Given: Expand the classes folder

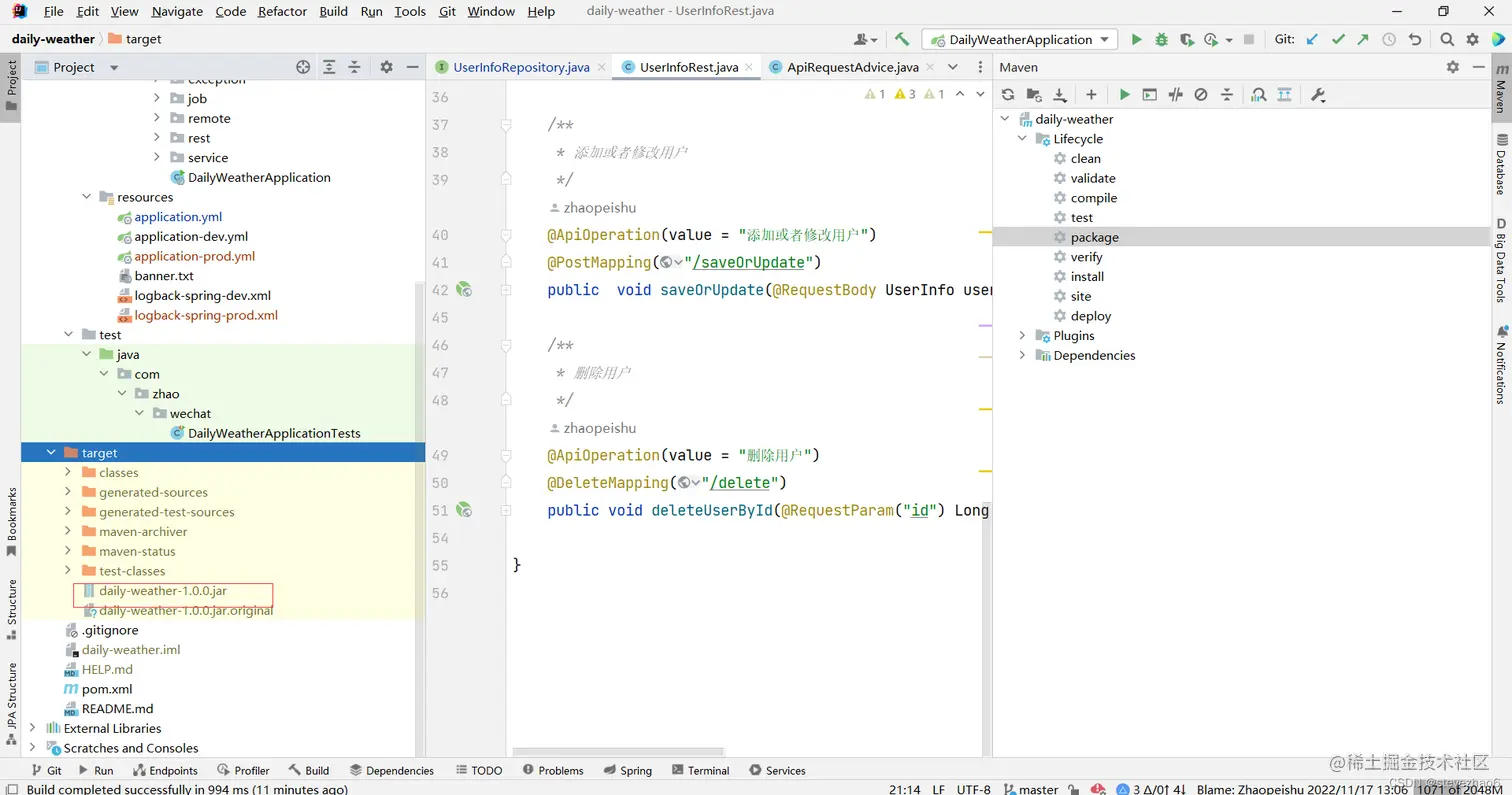Looking at the screenshot, I should coord(68,472).
